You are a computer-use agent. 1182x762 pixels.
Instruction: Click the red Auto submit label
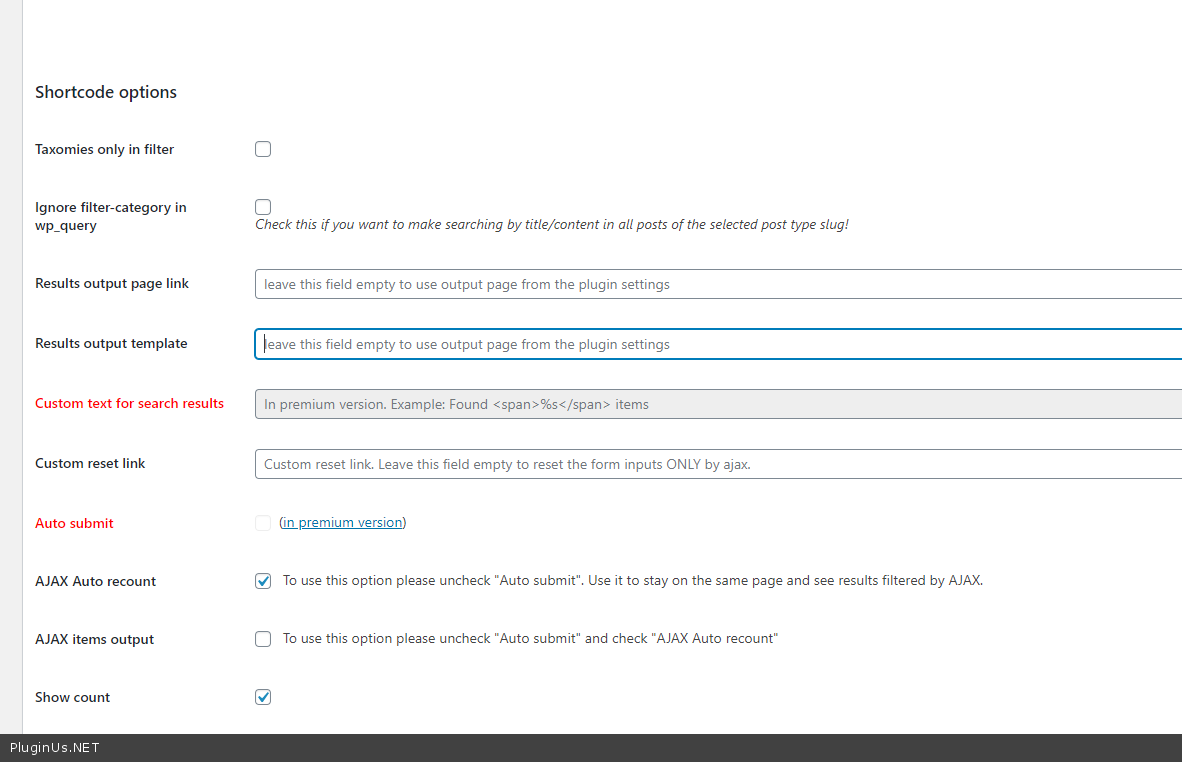[74, 523]
